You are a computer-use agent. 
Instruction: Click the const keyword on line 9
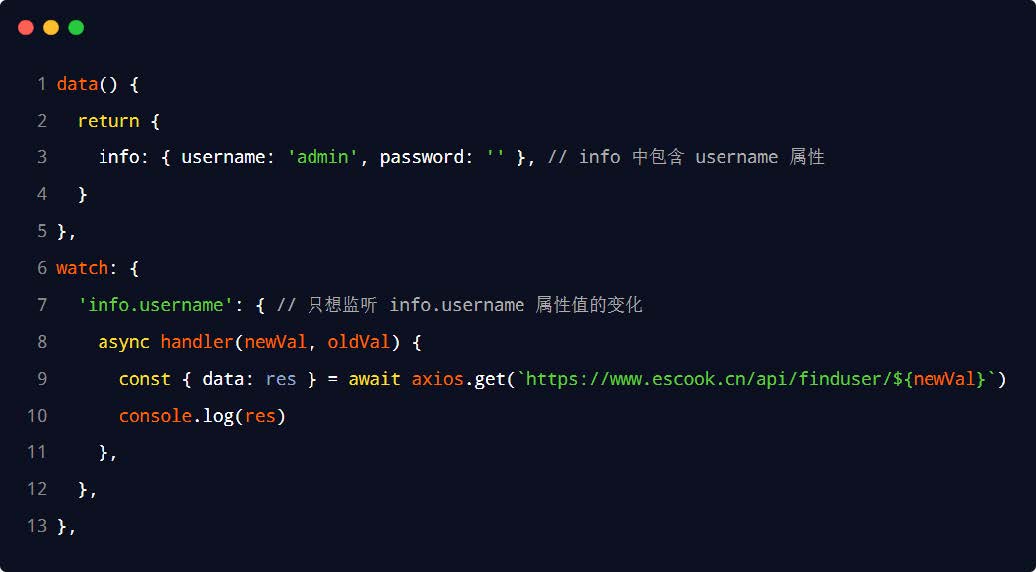point(144,379)
